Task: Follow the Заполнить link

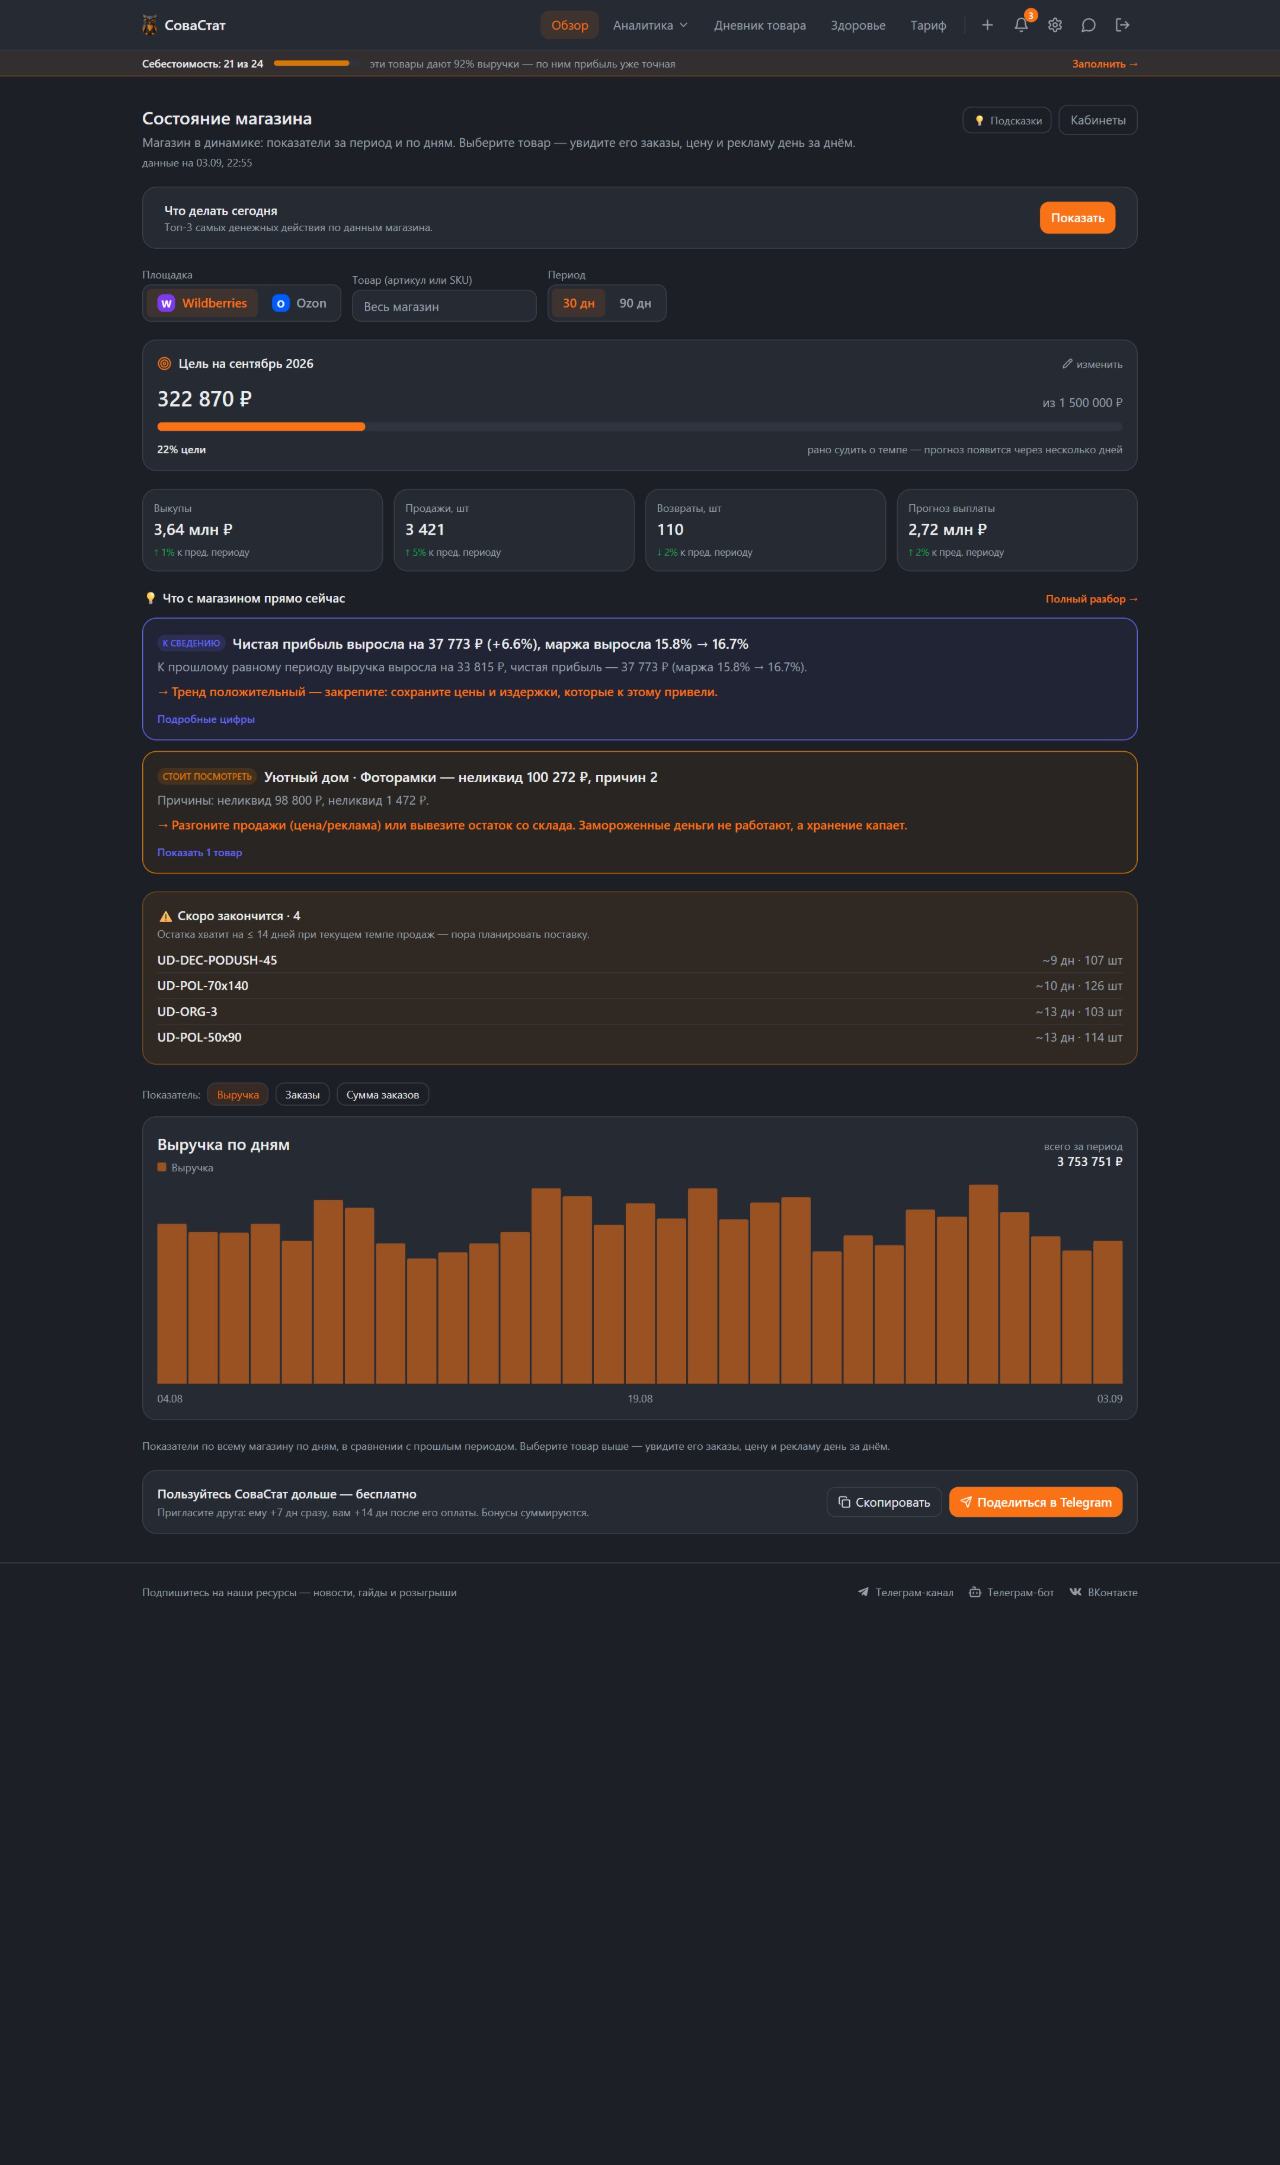Action: (x=1105, y=64)
